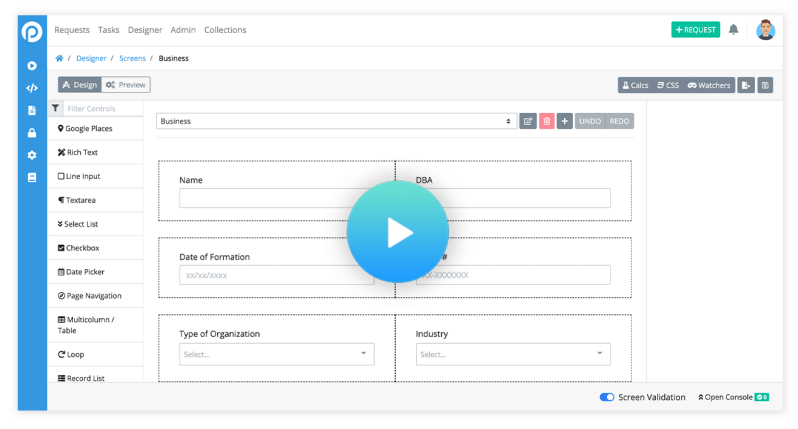
Task: Select the Multicolumn / Table control
Action: point(95,325)
